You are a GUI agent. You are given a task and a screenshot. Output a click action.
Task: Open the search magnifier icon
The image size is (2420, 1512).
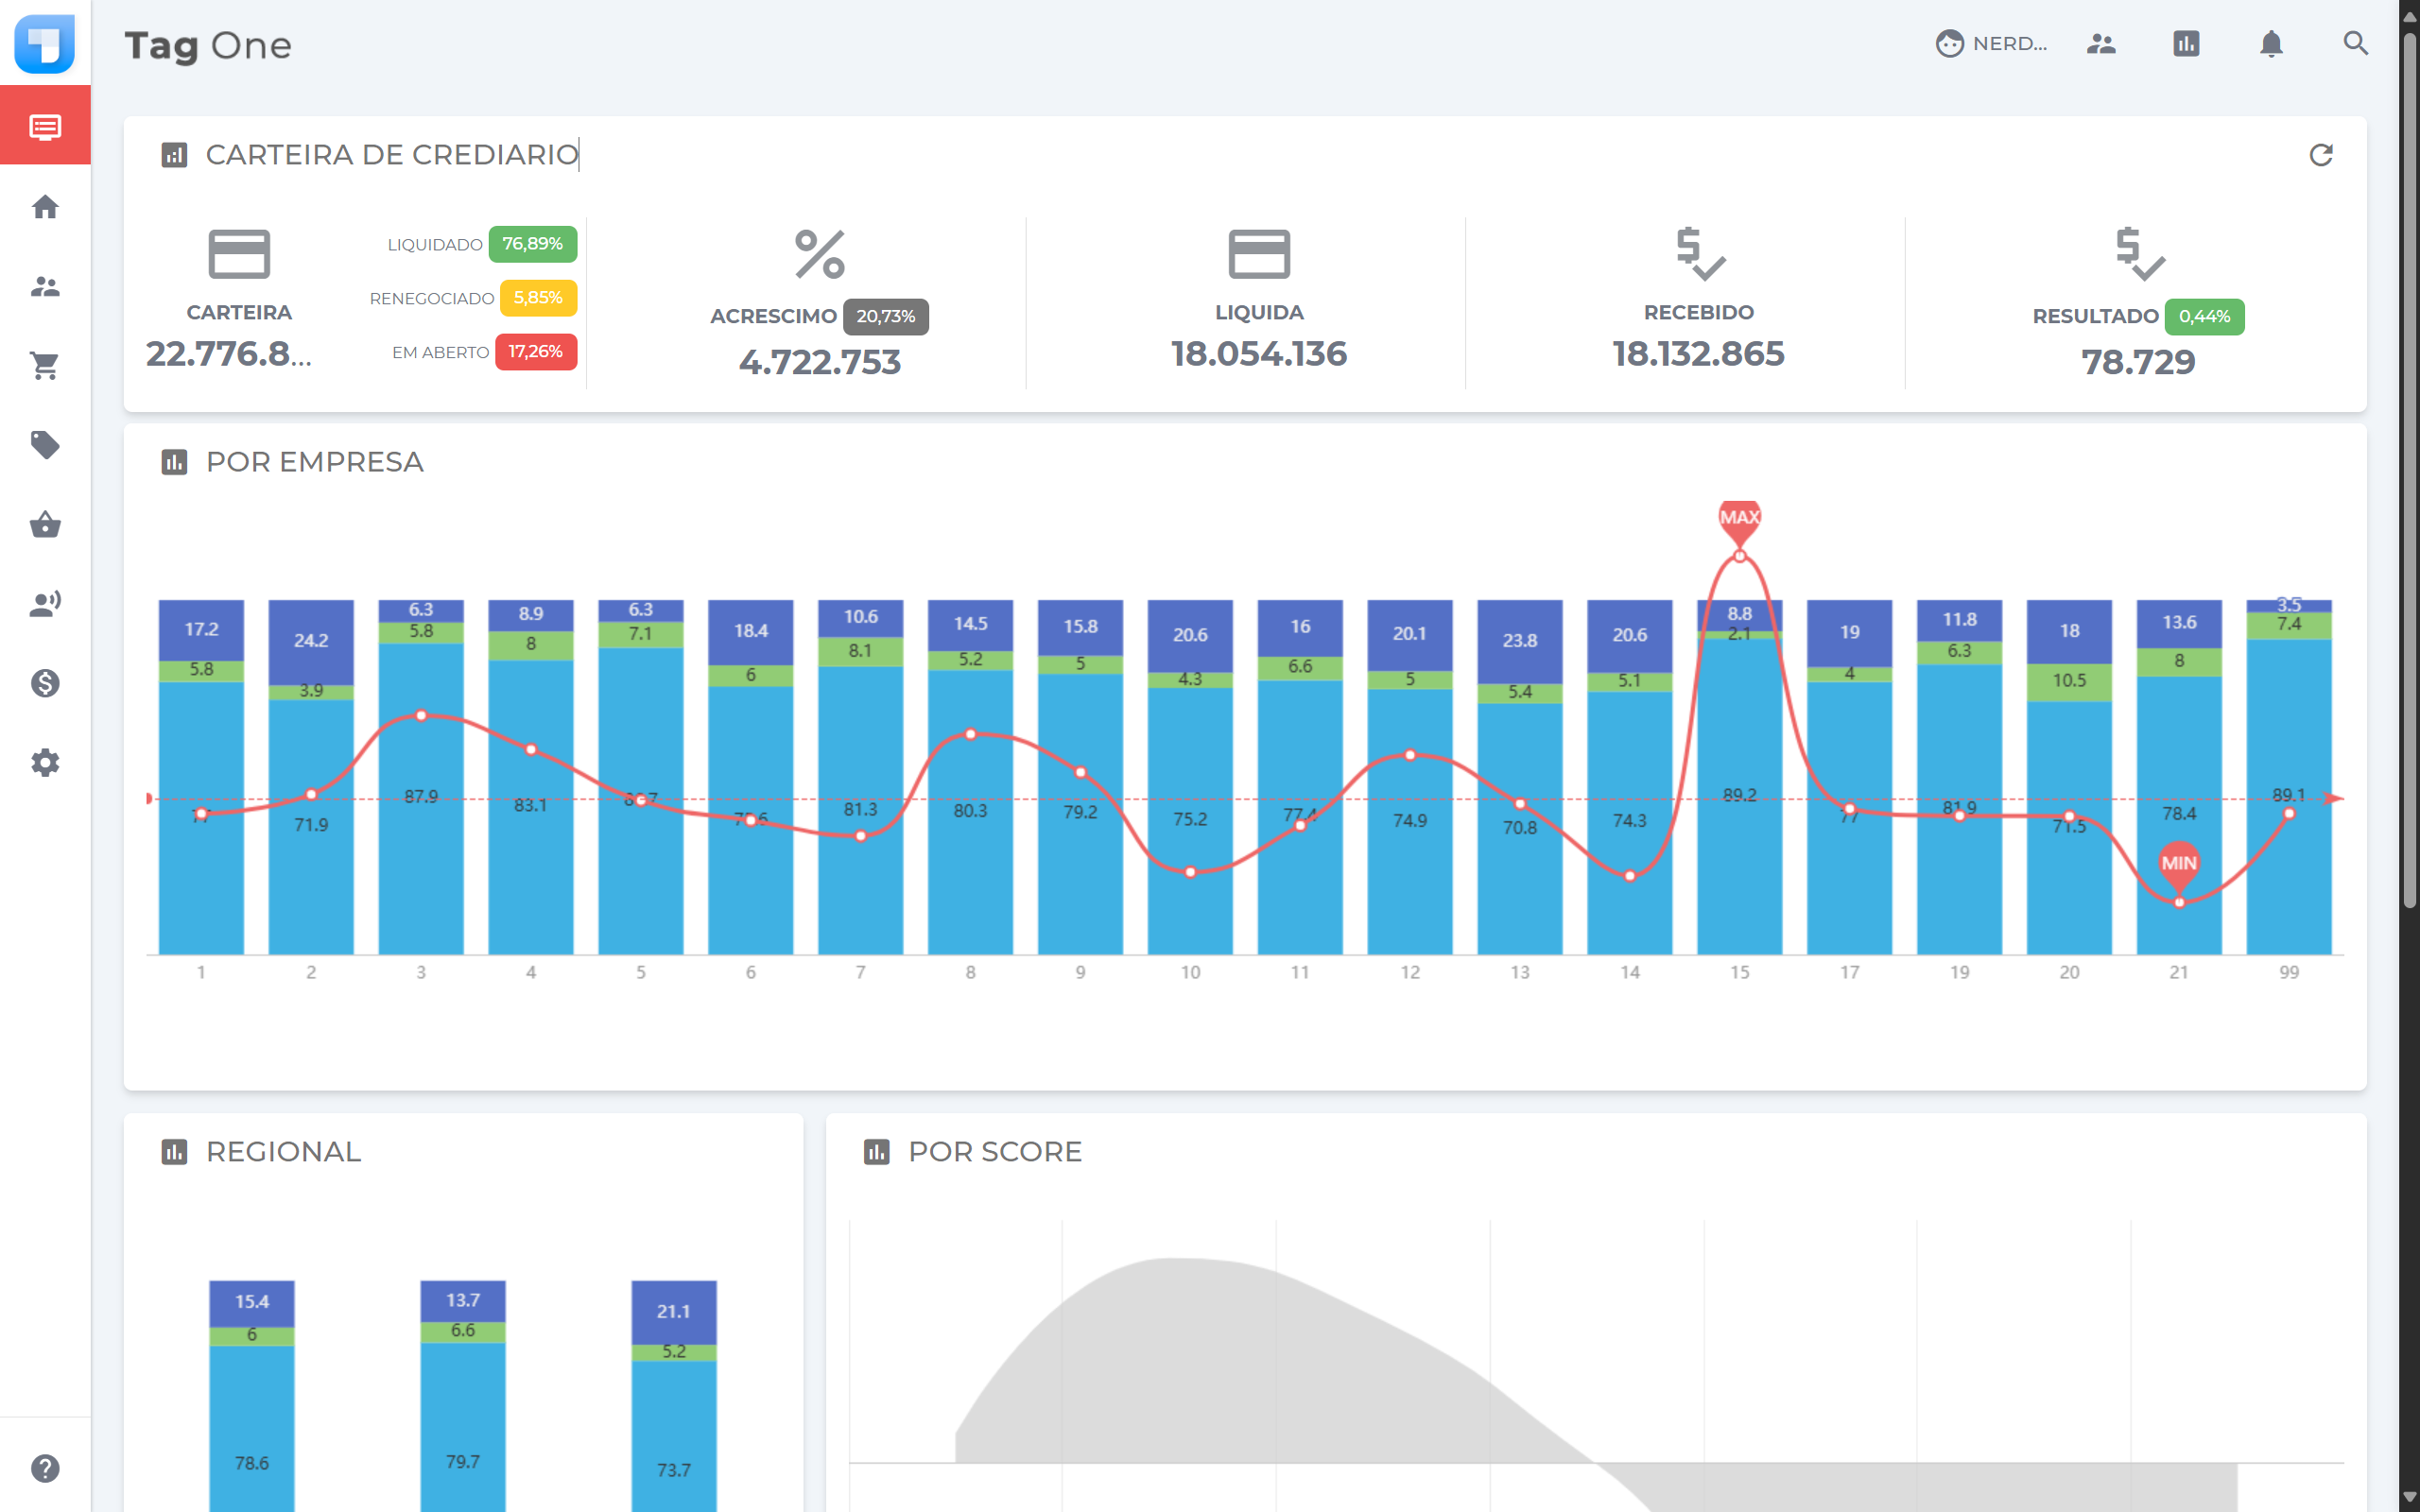(2355, 44)
